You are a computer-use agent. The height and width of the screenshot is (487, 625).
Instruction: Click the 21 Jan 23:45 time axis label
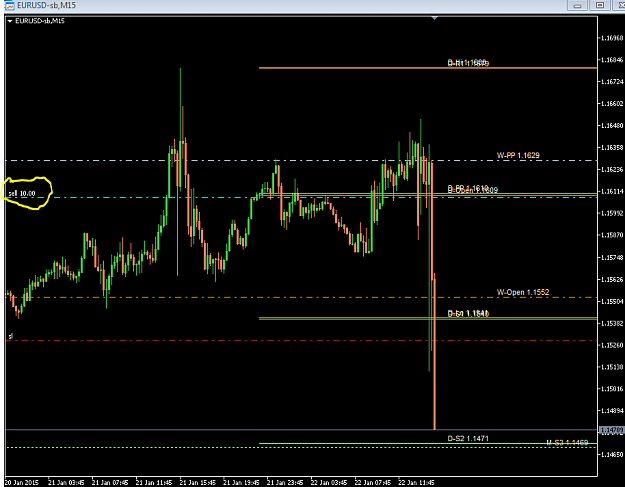(x=285, y=483)
